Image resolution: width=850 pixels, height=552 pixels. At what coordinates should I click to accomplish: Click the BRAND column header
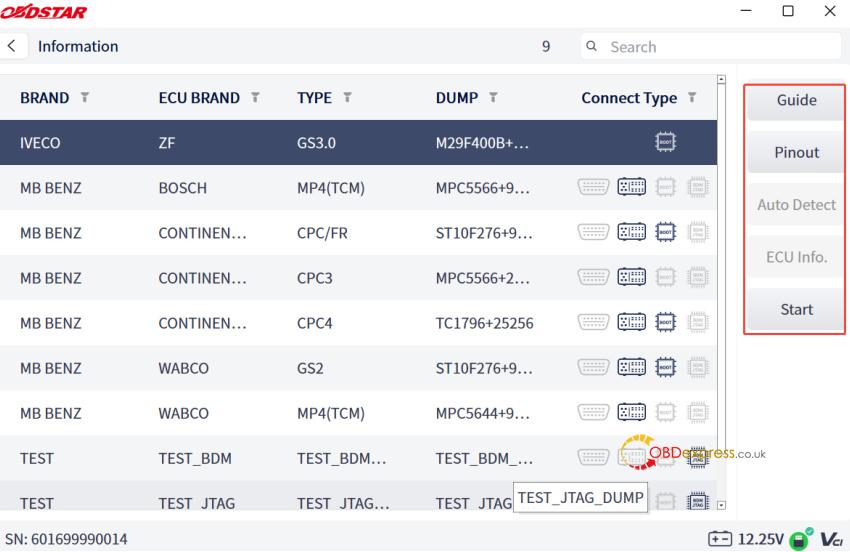pos(44,98)
